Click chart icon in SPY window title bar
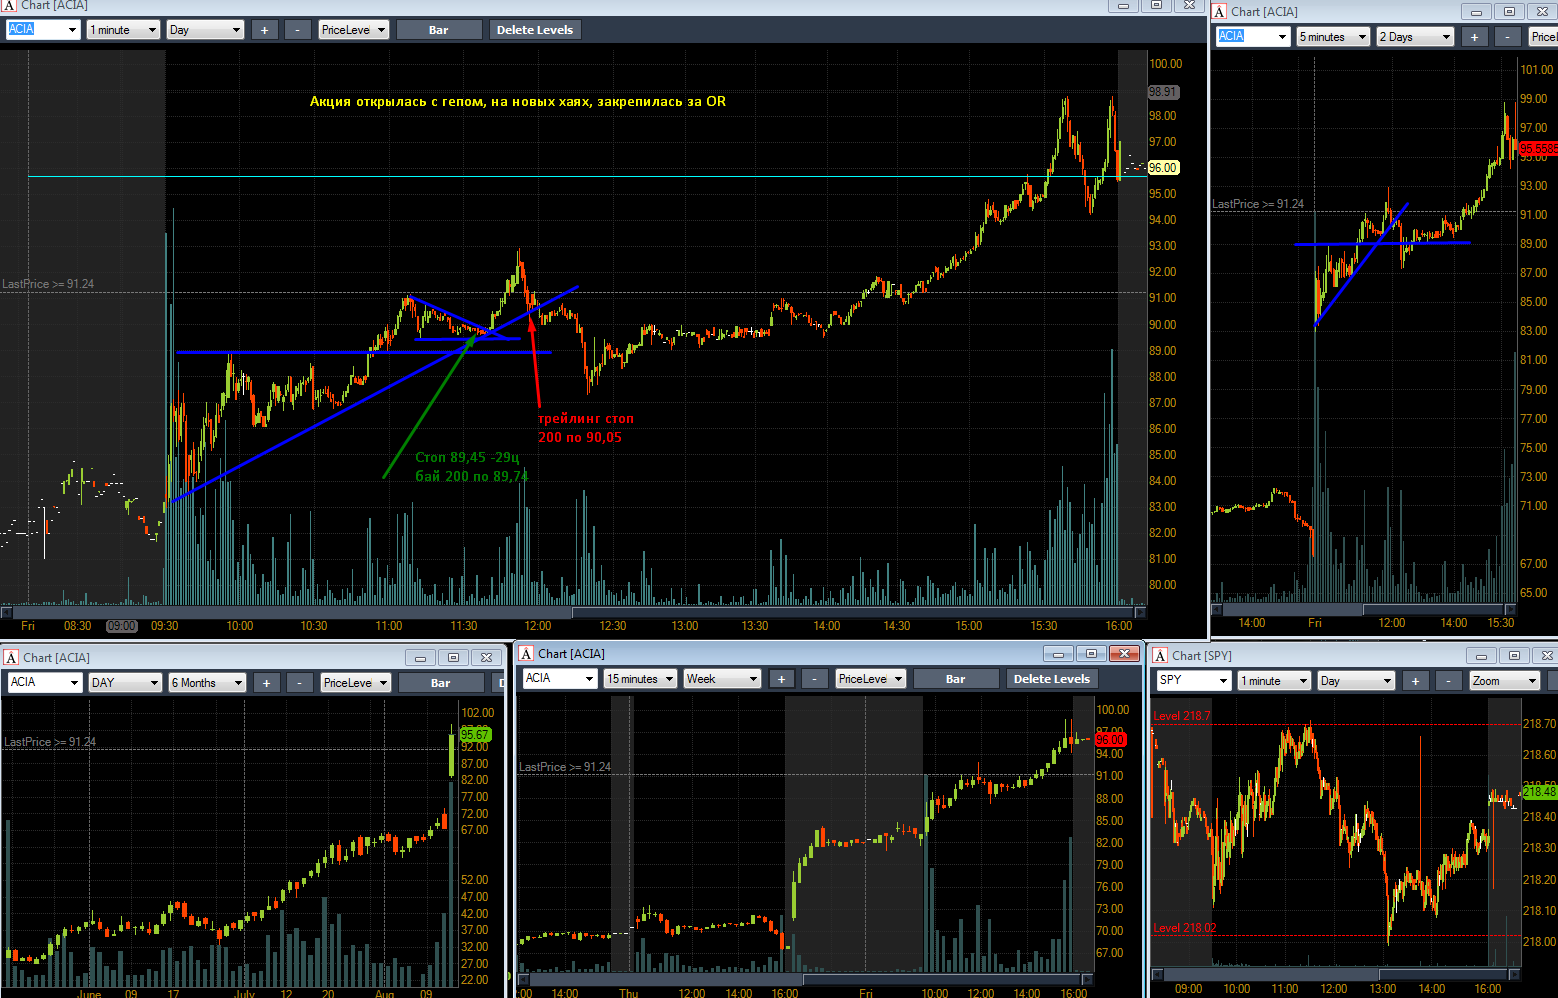 point(1160,656)
